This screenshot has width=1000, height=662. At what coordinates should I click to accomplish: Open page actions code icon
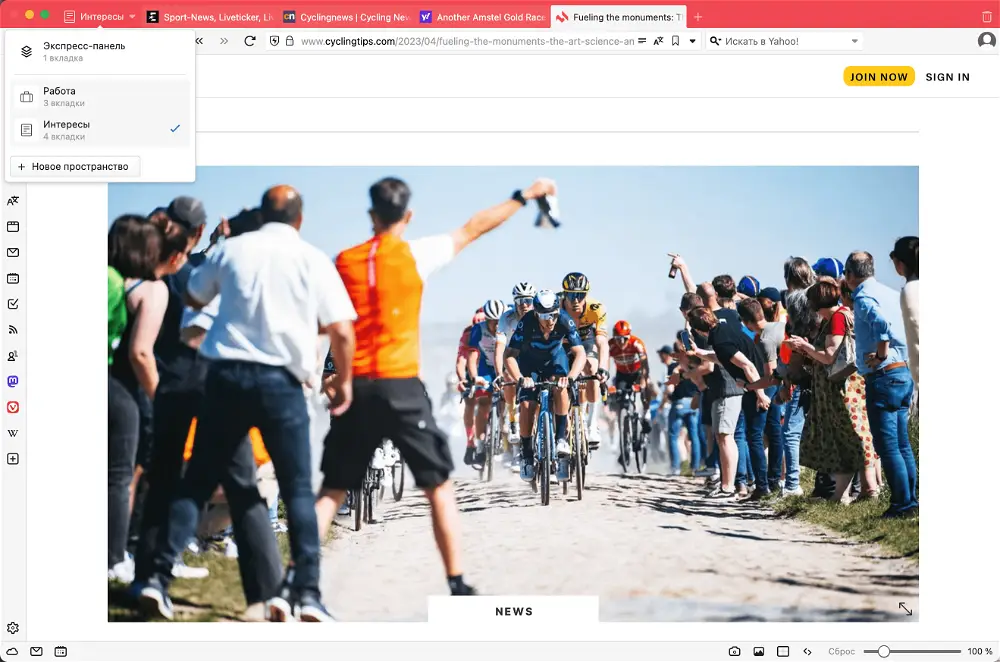(807, 651)
